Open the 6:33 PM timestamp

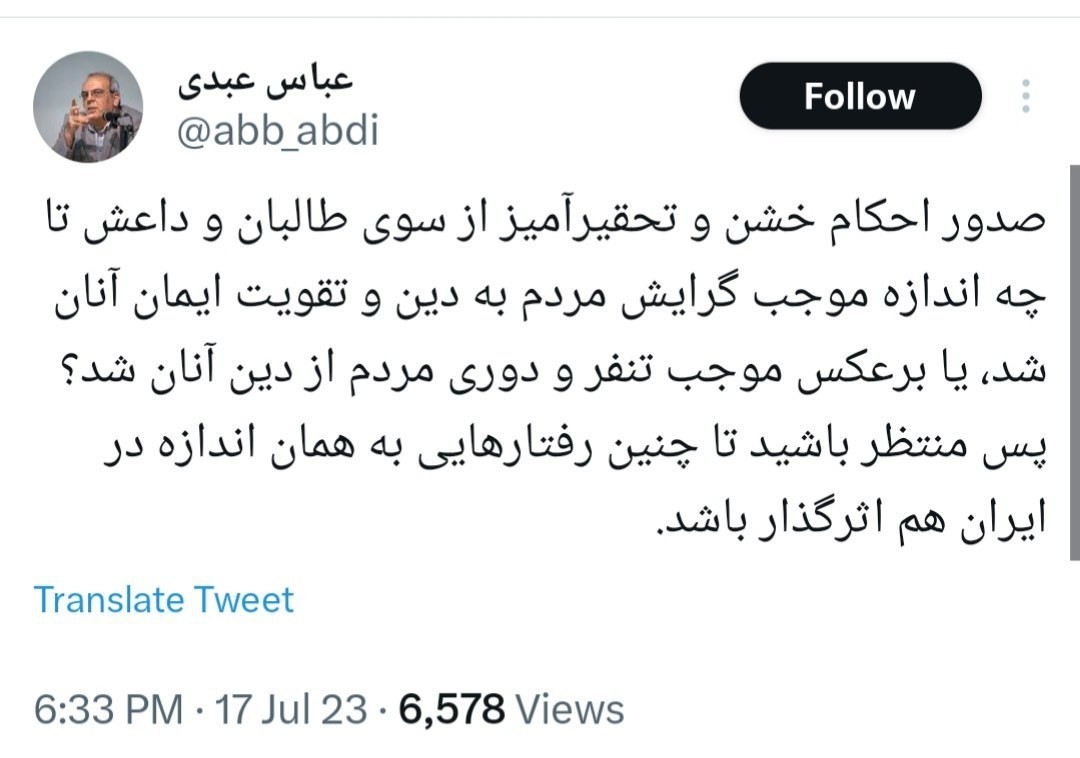(109, 710)
